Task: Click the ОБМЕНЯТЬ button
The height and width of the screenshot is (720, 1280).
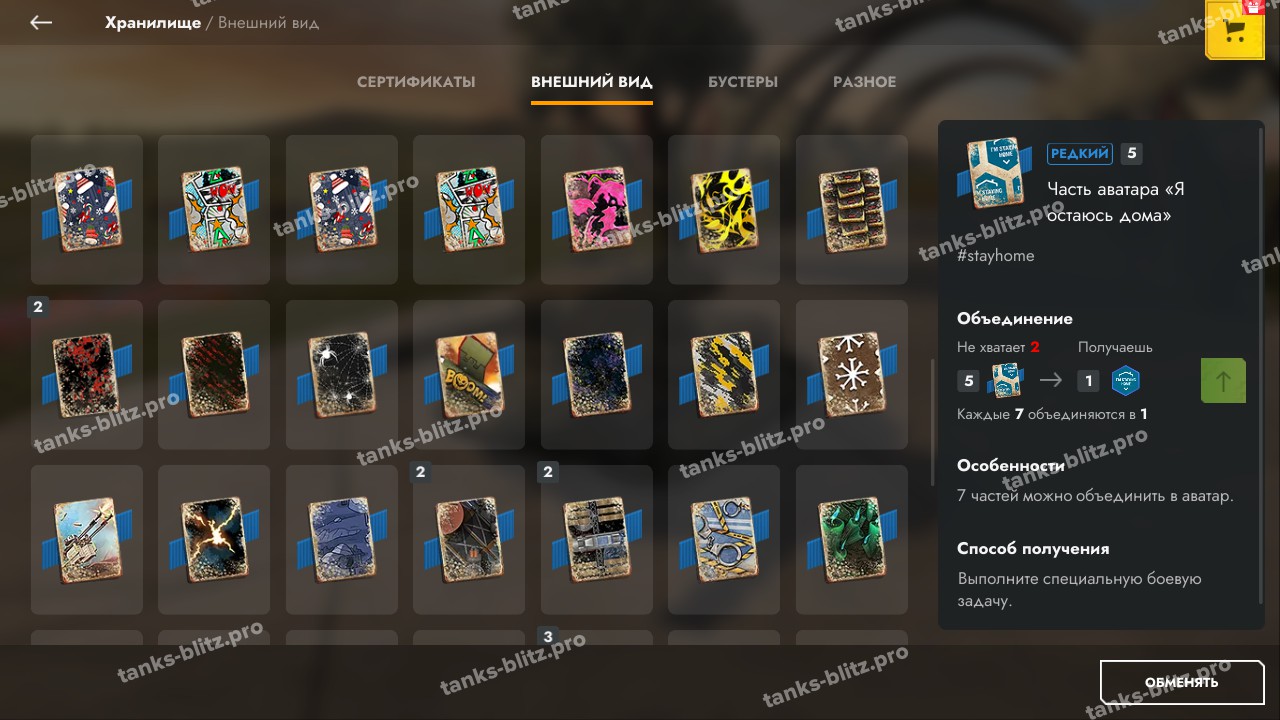Action: 1182,682
